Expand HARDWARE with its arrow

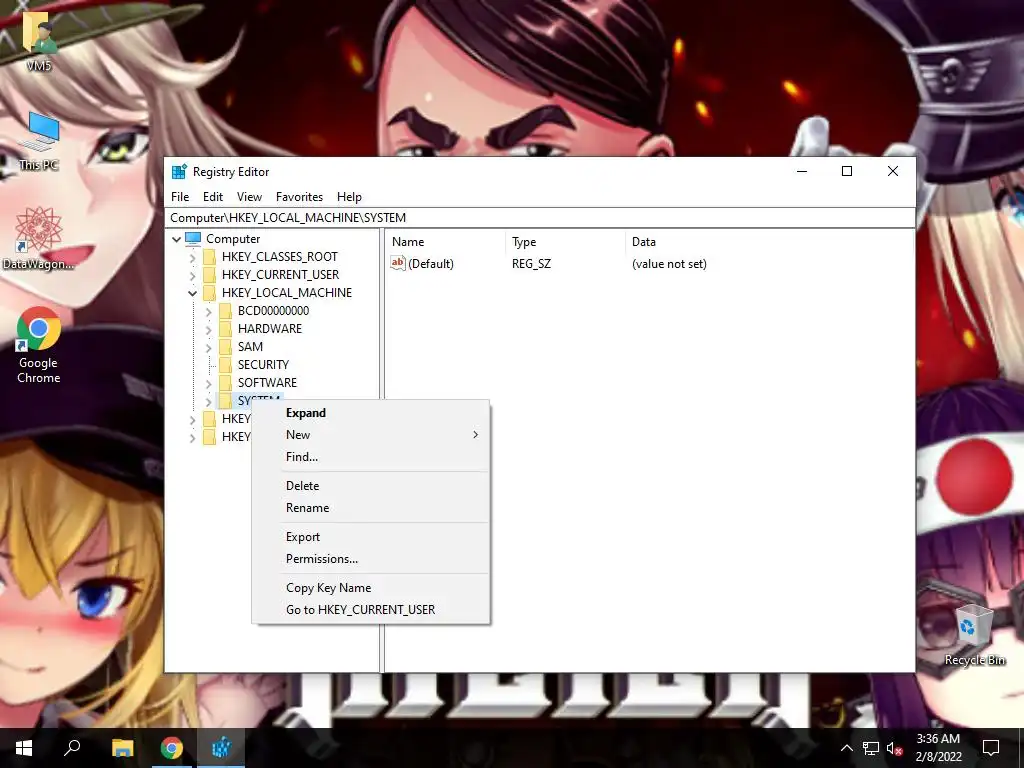(208, 329)
